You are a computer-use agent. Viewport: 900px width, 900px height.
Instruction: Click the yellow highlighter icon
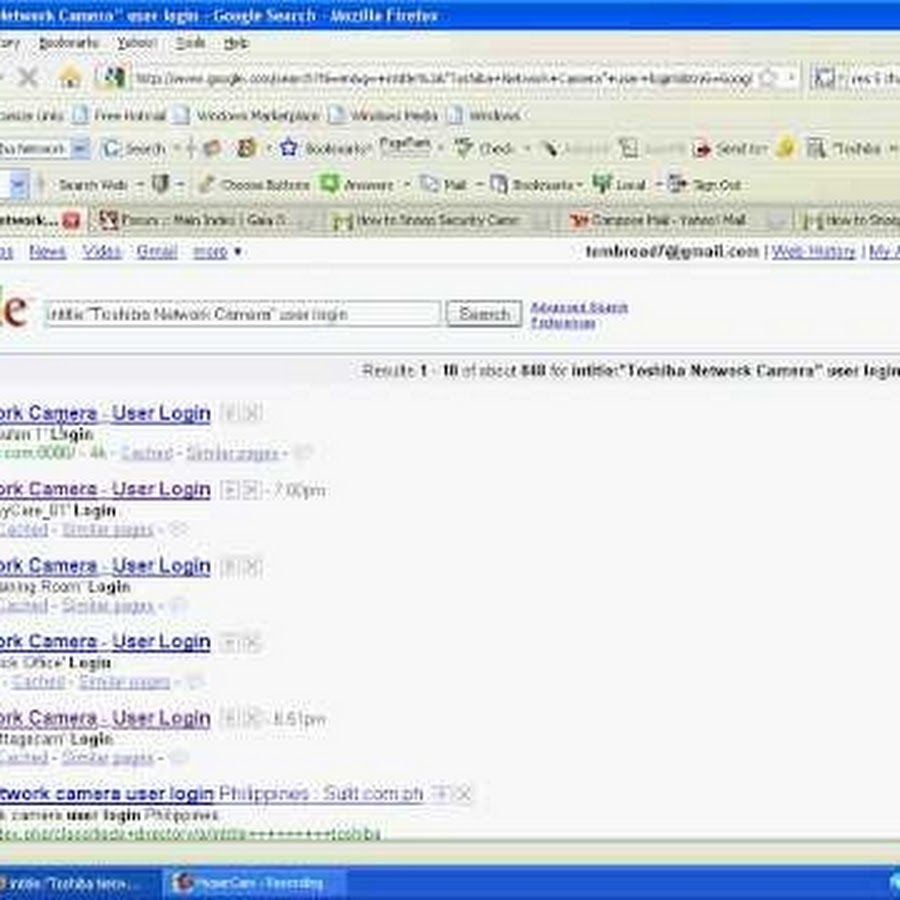[x=785, y=149]
